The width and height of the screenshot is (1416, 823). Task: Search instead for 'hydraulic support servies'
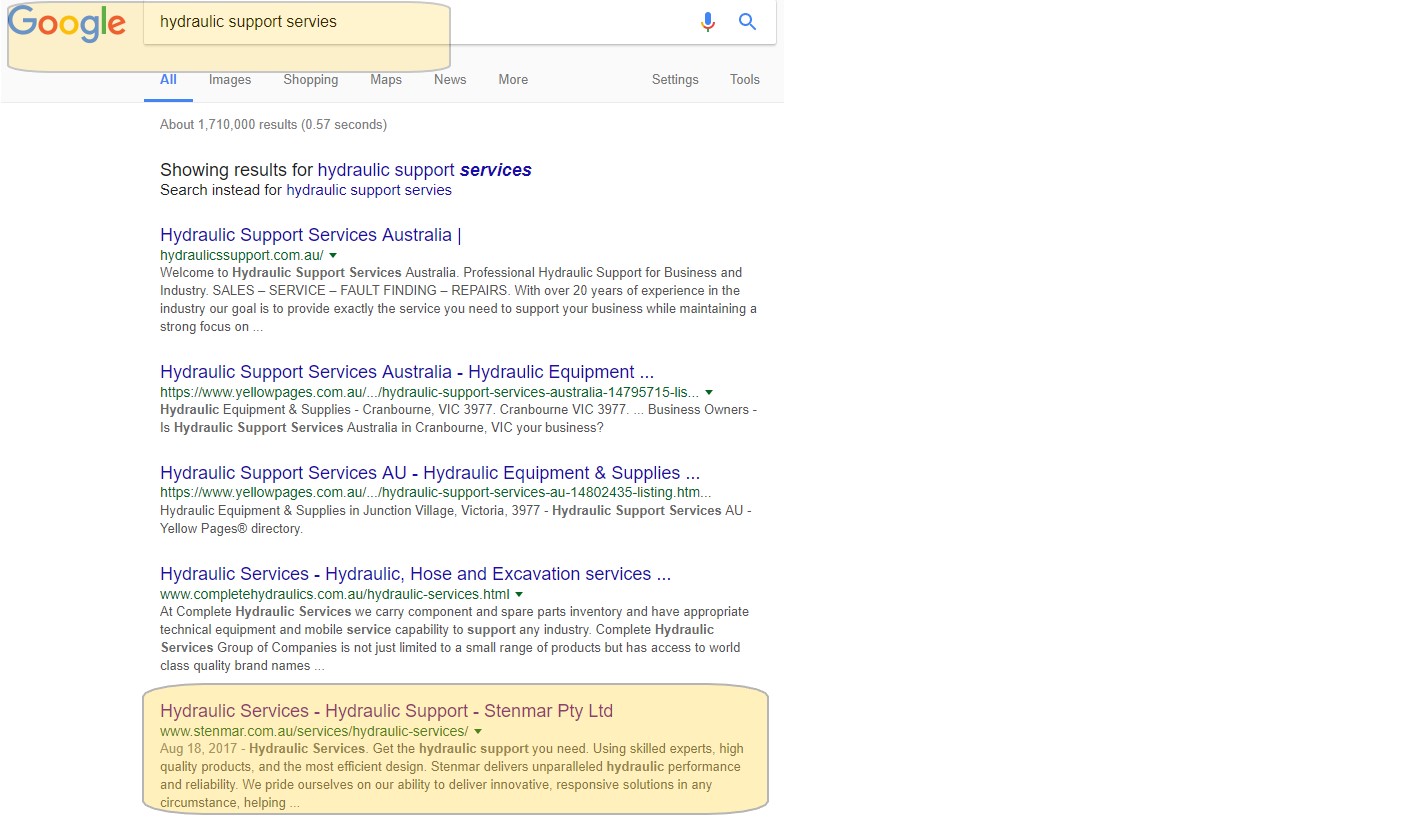point(369,190)
